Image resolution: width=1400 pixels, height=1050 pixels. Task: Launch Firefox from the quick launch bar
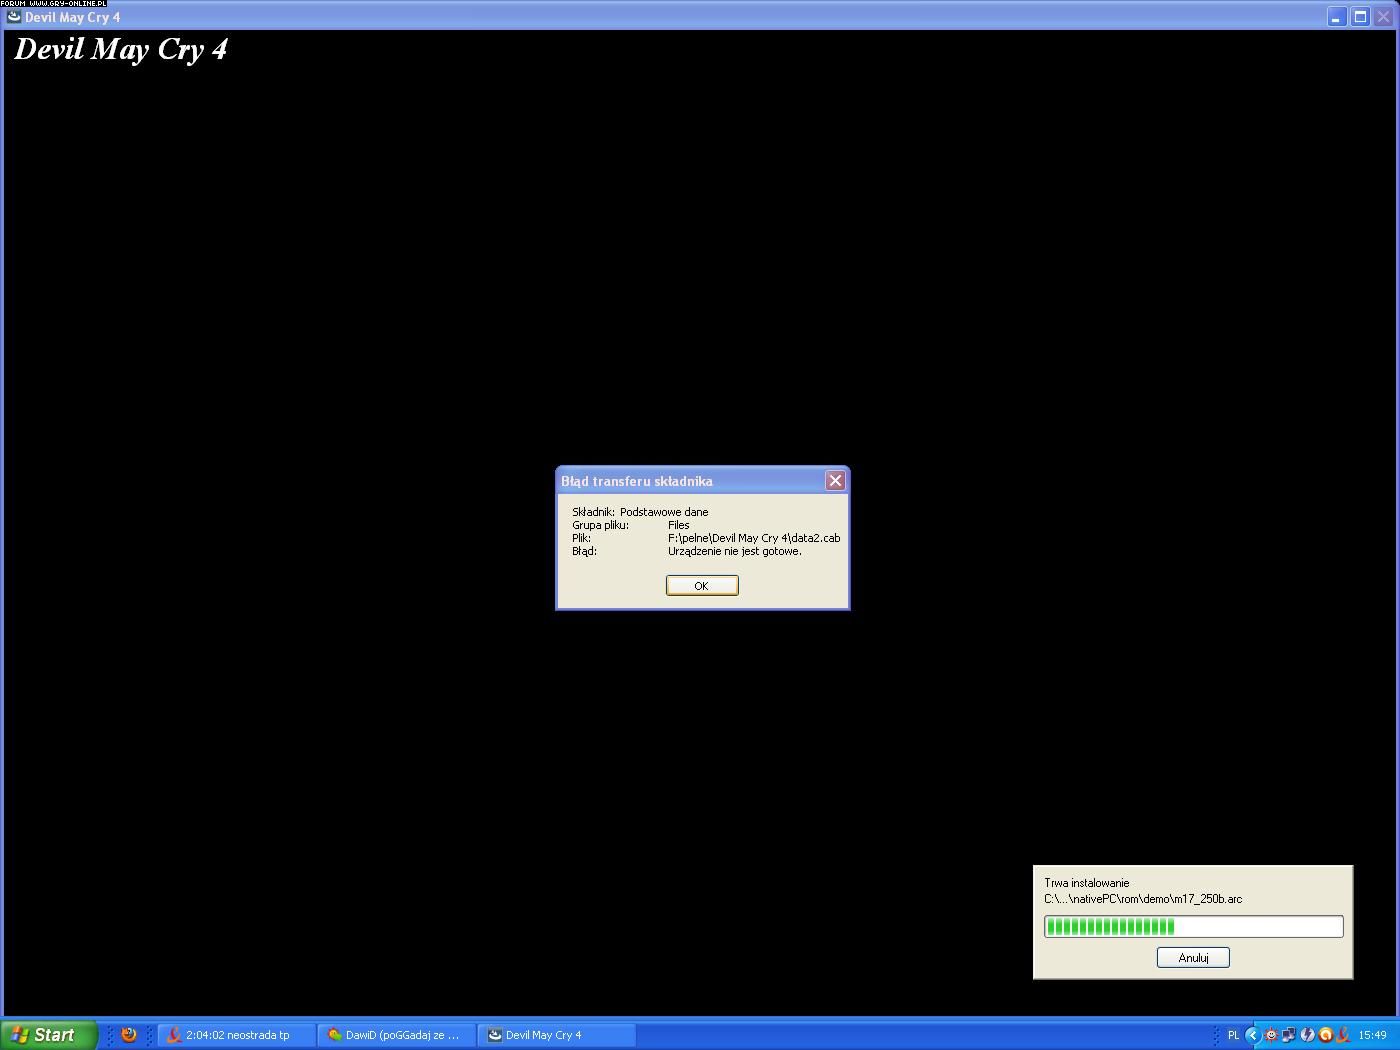[x=129, y=1035]
